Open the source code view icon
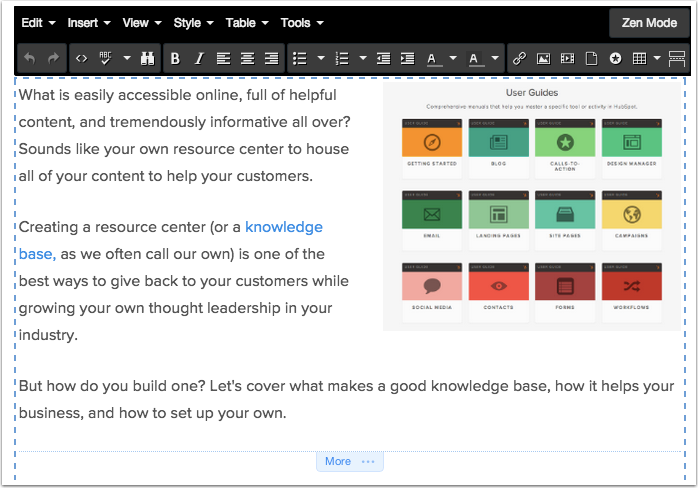The width and height of the screenshot is (698, 488). tap(82, 59)
